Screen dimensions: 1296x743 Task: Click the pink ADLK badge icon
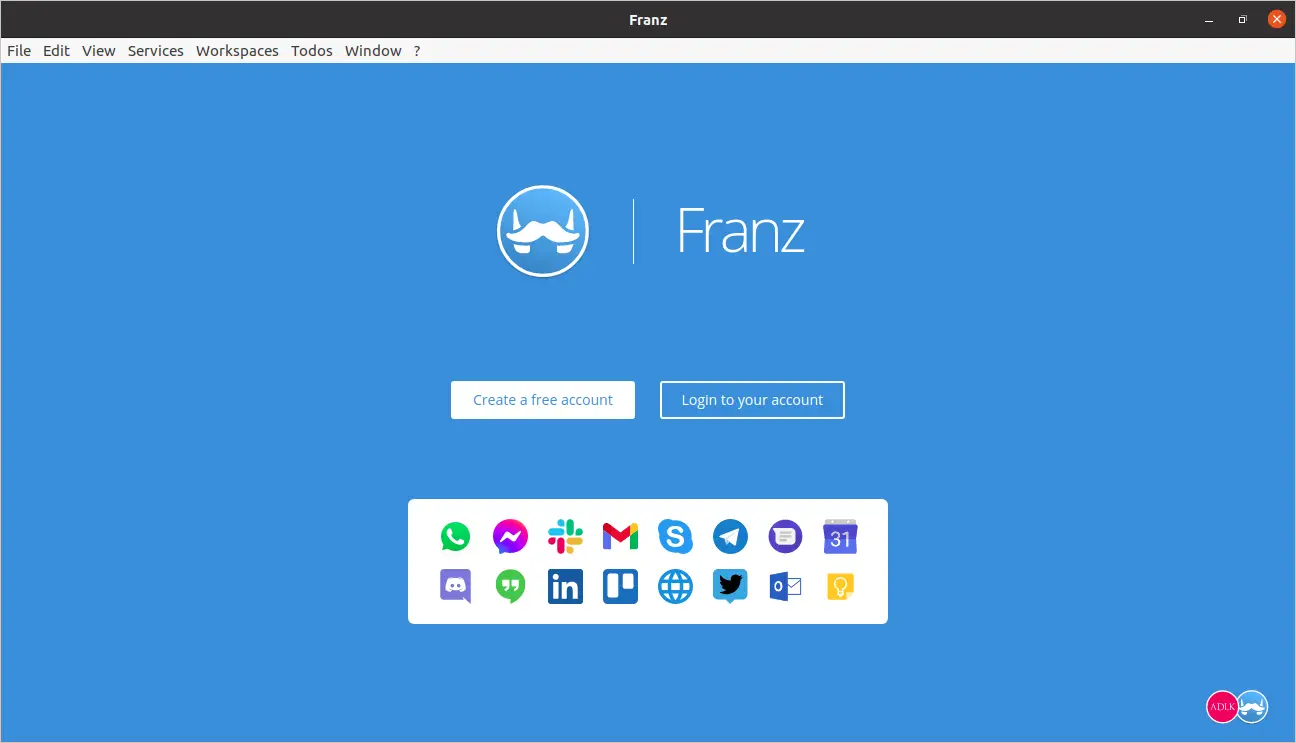point(1222,707)
